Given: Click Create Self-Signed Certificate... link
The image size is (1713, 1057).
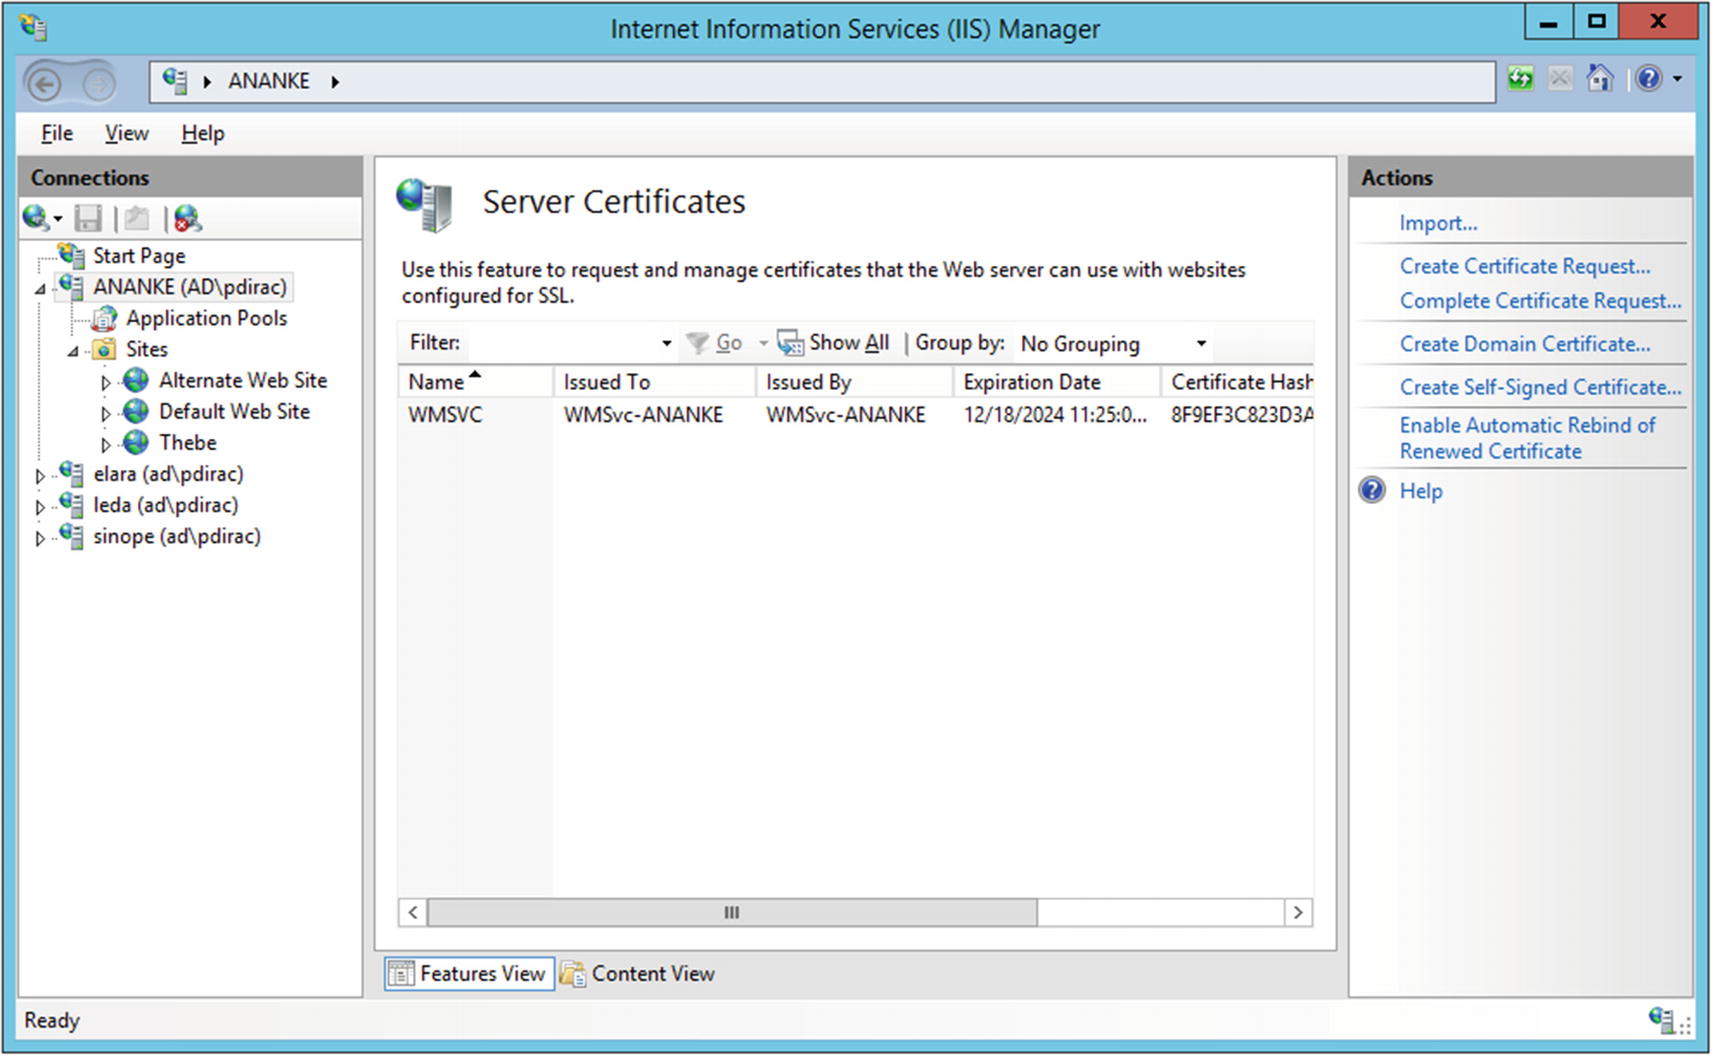Looking at the screenshot, I should (1540, 387).
